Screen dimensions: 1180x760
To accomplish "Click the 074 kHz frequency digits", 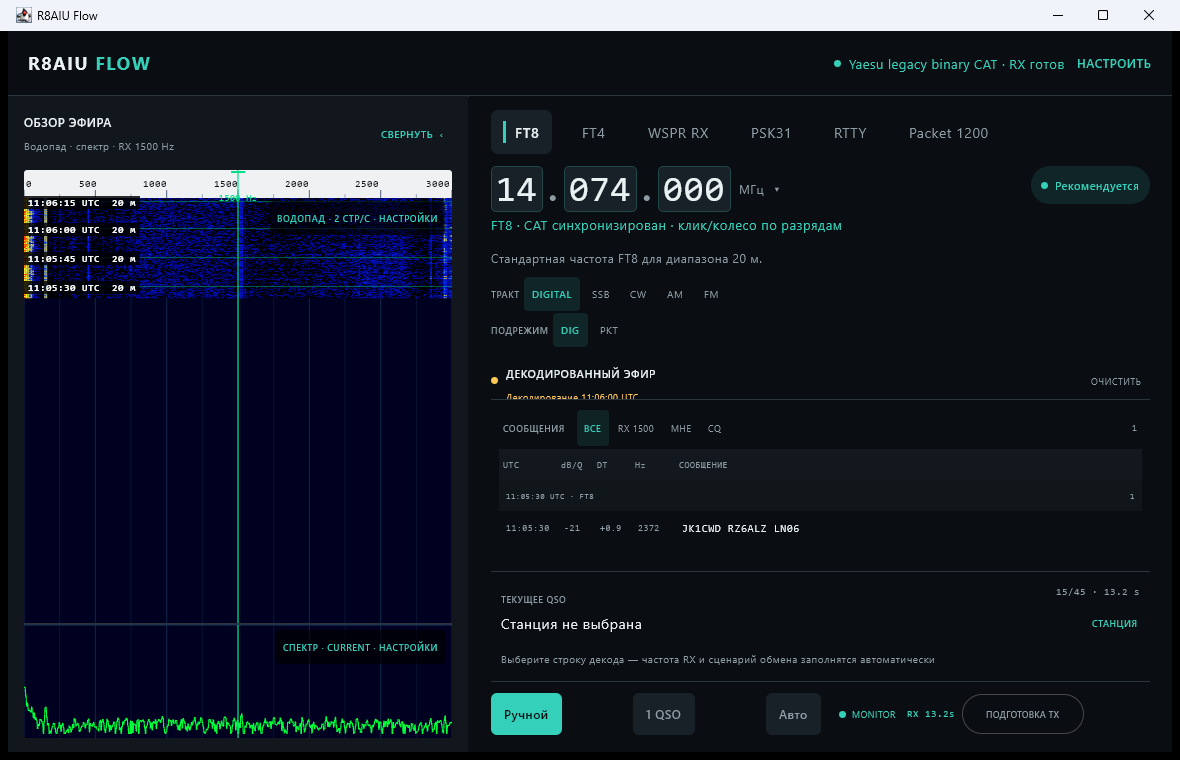I will (x=600, y=189).
